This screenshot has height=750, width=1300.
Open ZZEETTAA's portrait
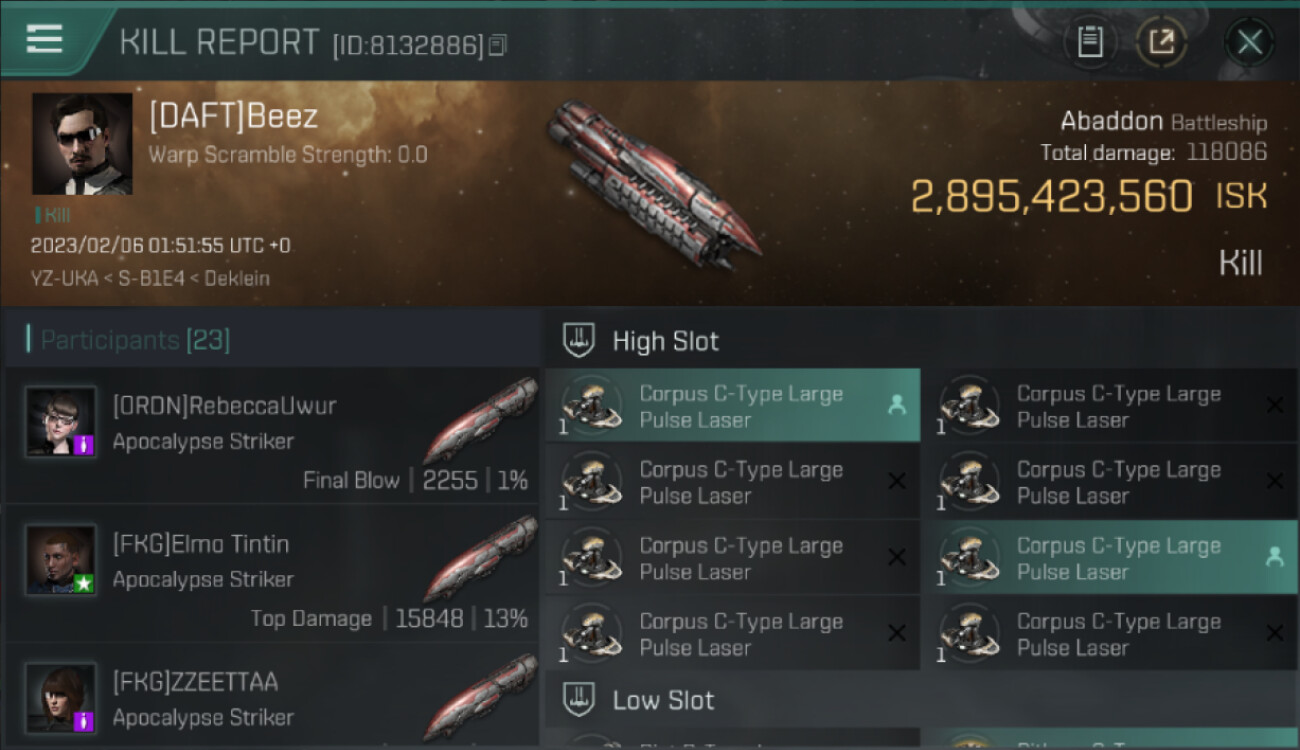coord(61,698)
